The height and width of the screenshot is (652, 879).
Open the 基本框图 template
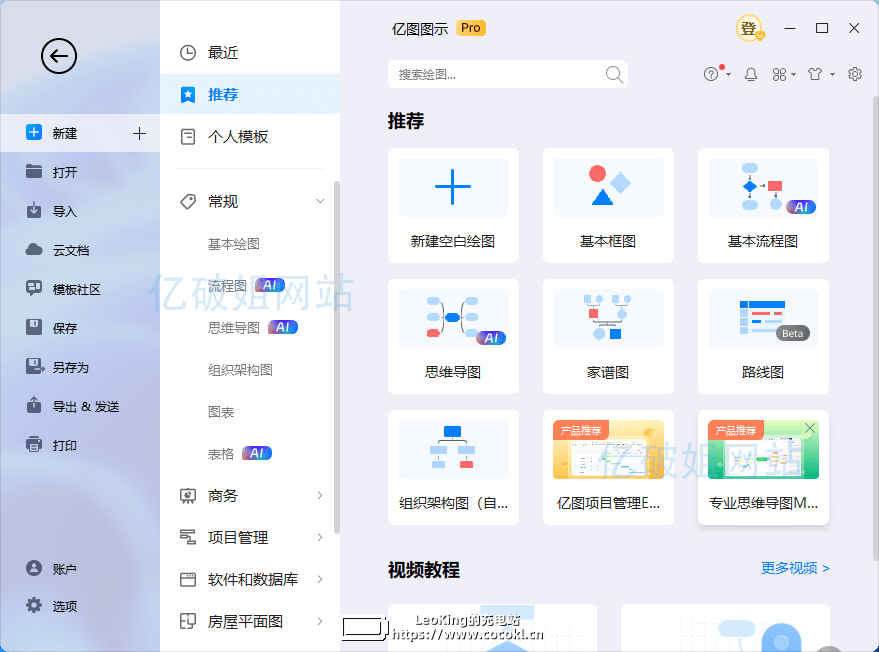[608, 206]
